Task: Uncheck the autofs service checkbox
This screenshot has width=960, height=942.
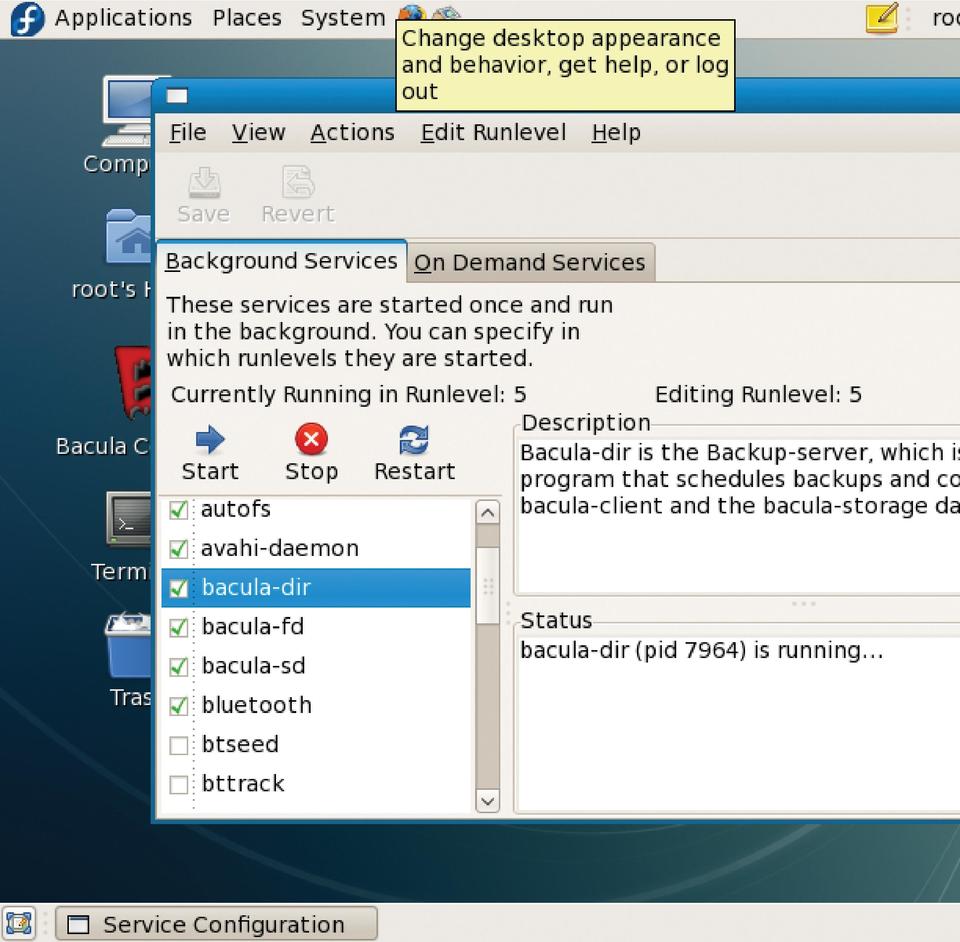Action: point(179,510)
